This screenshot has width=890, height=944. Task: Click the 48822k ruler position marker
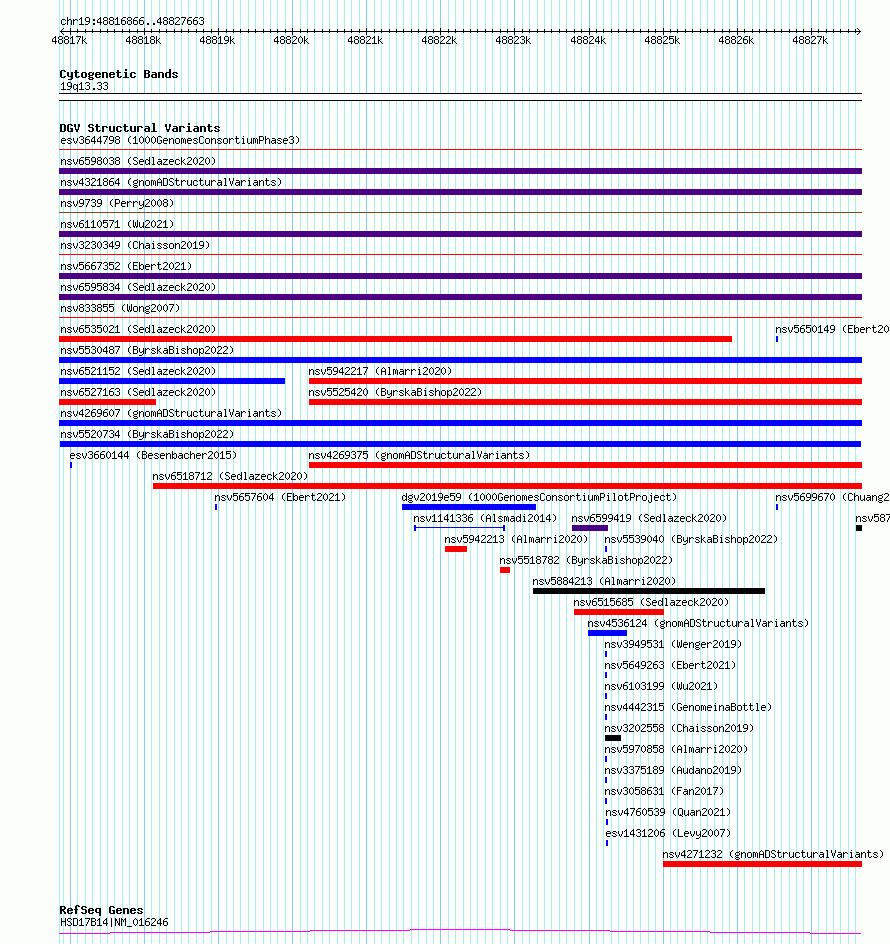439,40
